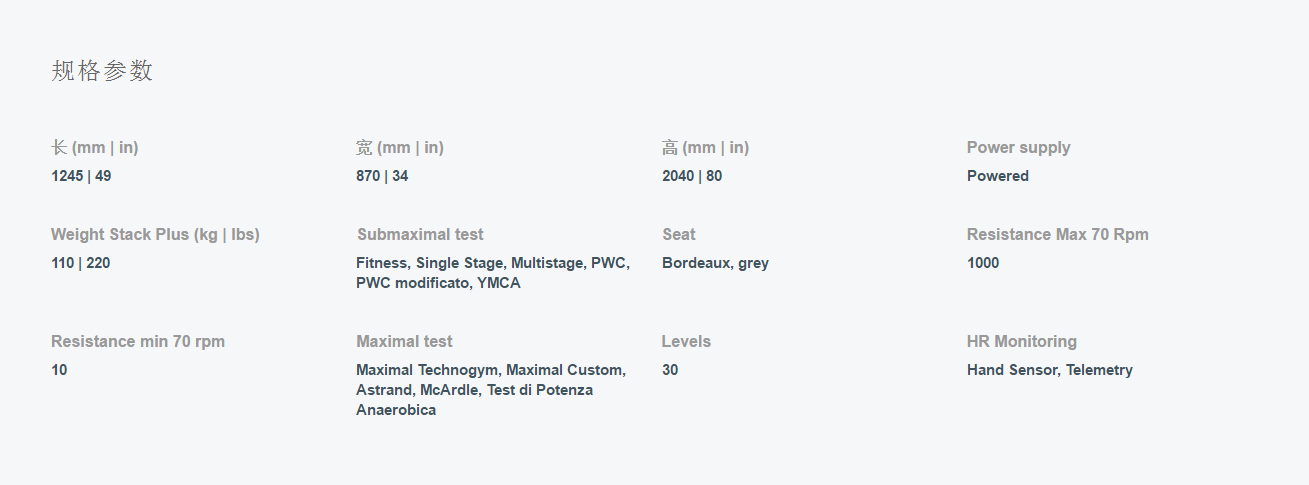Click the Power supply label
Image resolution: width=1309 pixels, height=485 pixels.
tap(1018, 148)
